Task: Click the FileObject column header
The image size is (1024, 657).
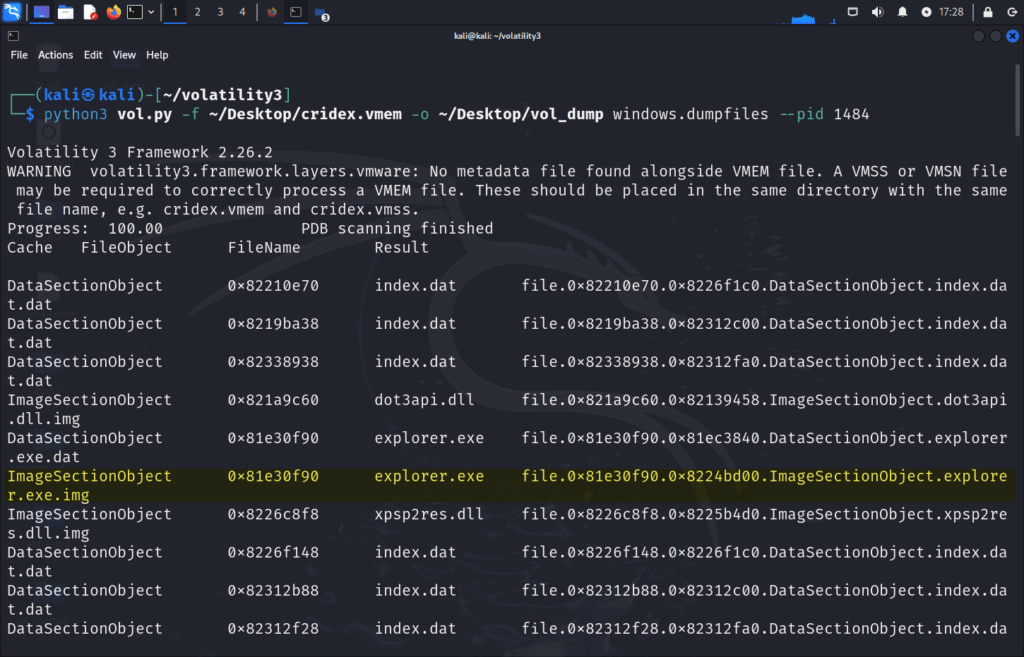Action: click(x=126, y=248)
